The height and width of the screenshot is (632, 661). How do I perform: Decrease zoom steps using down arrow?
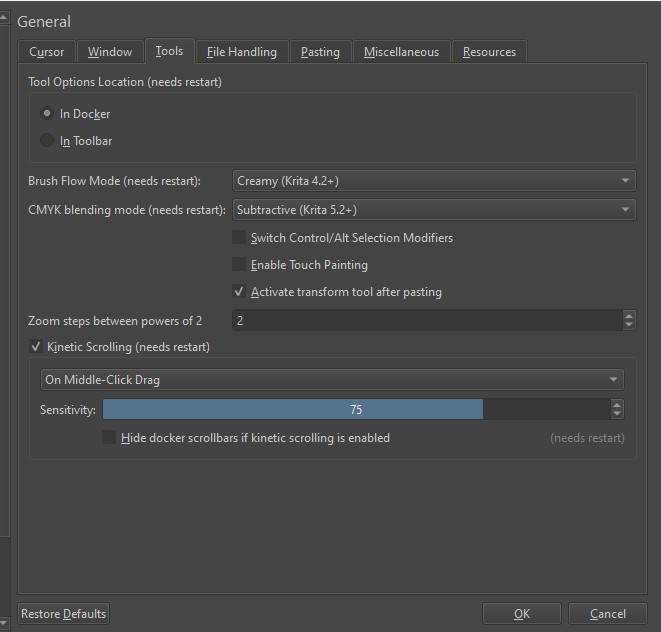628,325
